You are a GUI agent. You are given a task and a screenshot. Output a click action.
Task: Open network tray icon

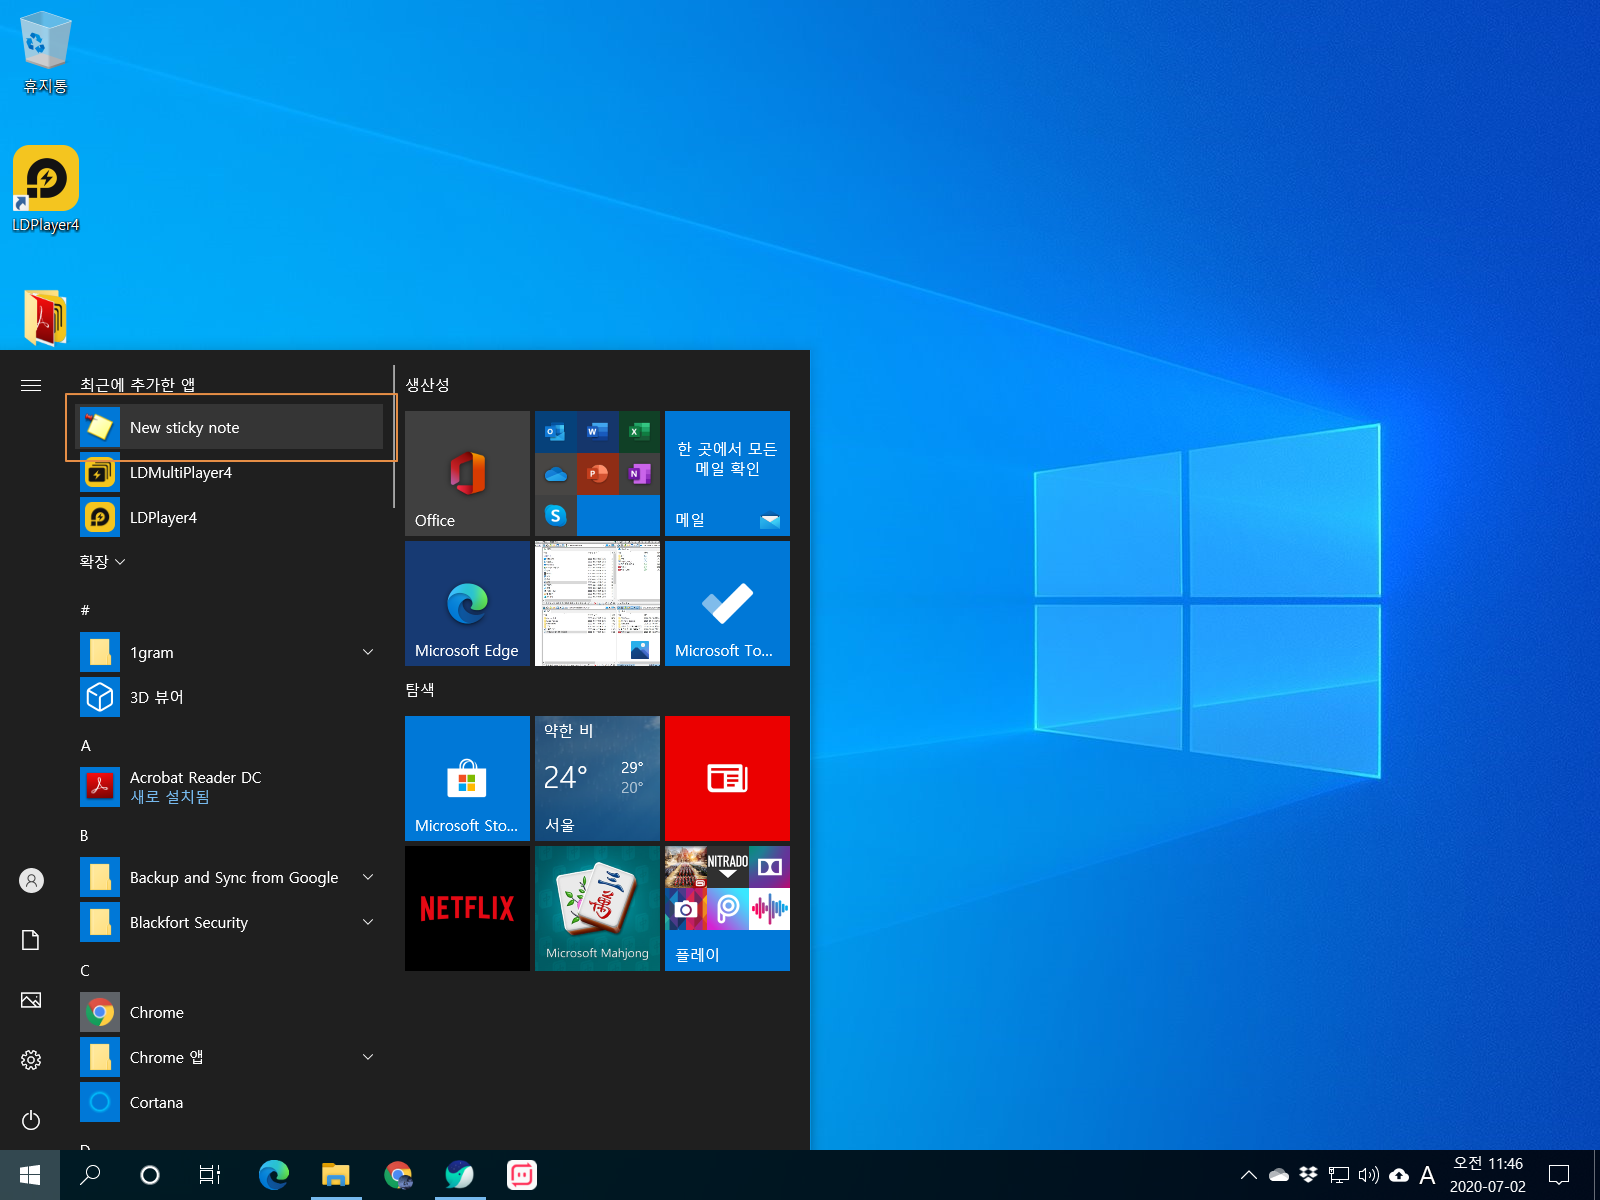point(1339,1175)
